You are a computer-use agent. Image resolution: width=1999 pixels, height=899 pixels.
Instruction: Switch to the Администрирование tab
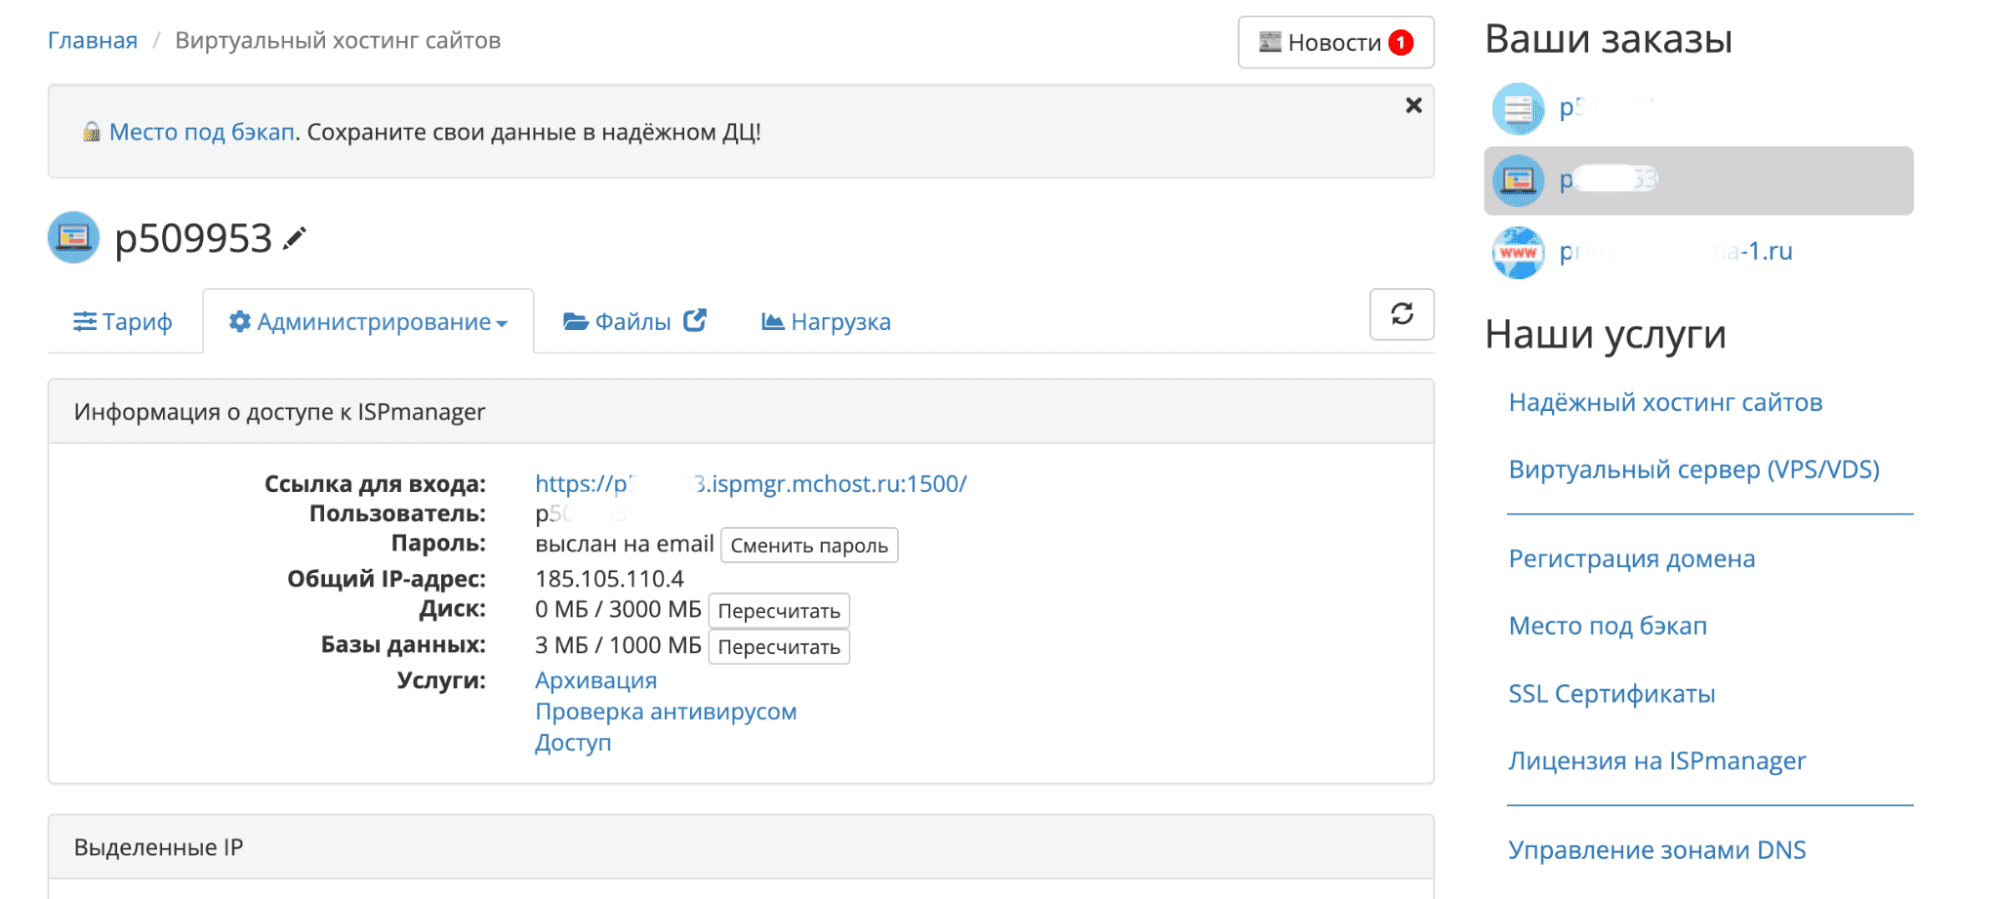coord(368,321)
